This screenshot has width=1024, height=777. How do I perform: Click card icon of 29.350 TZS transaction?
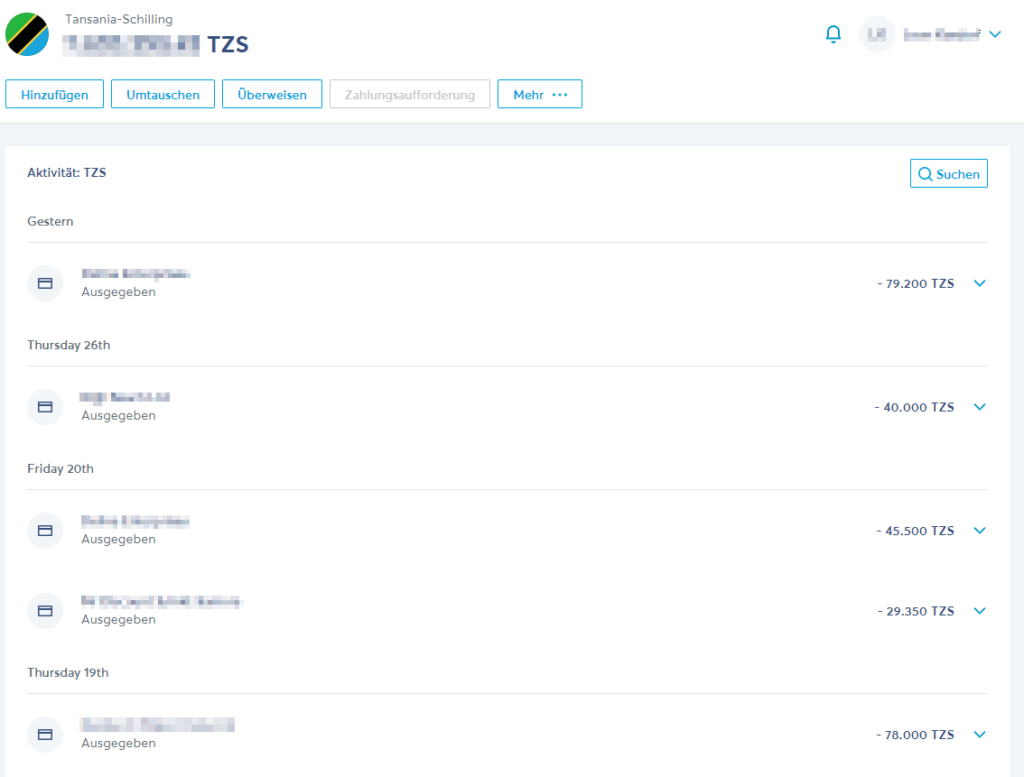pyautogui.click(x=45, y=610)
